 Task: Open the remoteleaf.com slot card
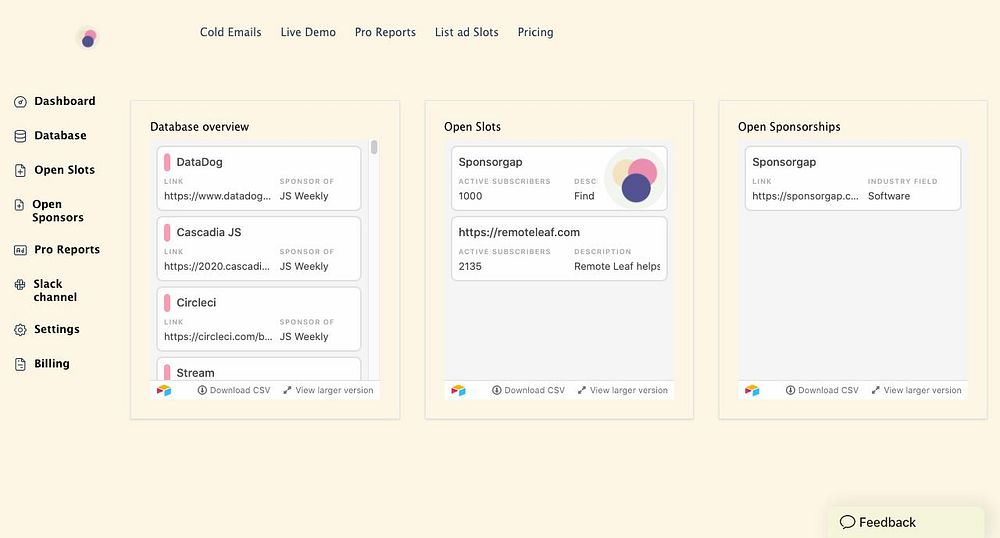(559, 249)
